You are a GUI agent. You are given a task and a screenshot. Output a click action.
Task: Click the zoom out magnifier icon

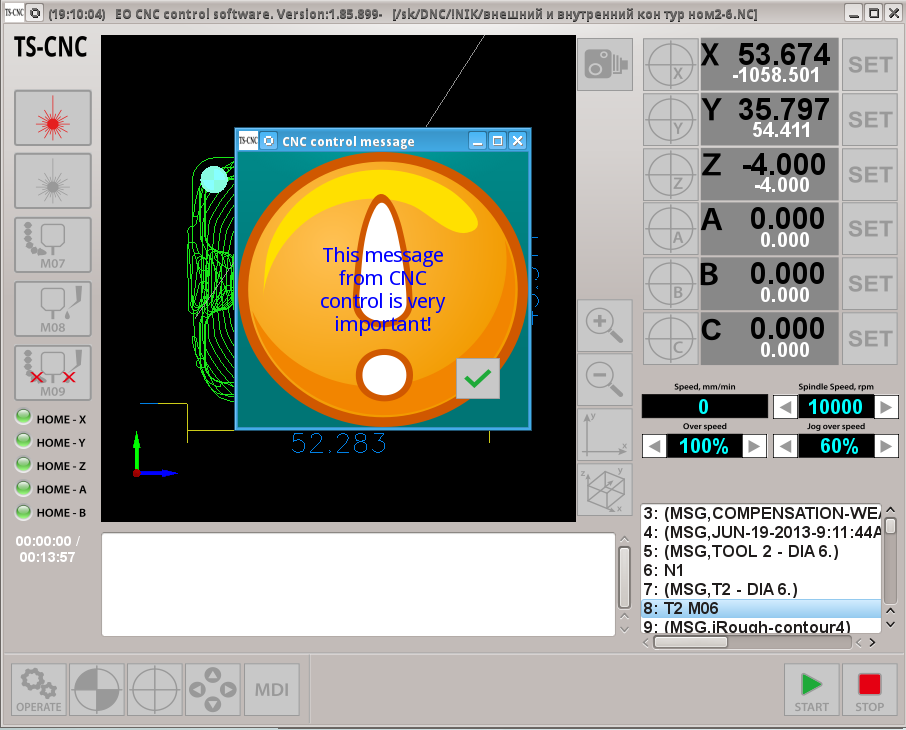[x=605, y=379]
